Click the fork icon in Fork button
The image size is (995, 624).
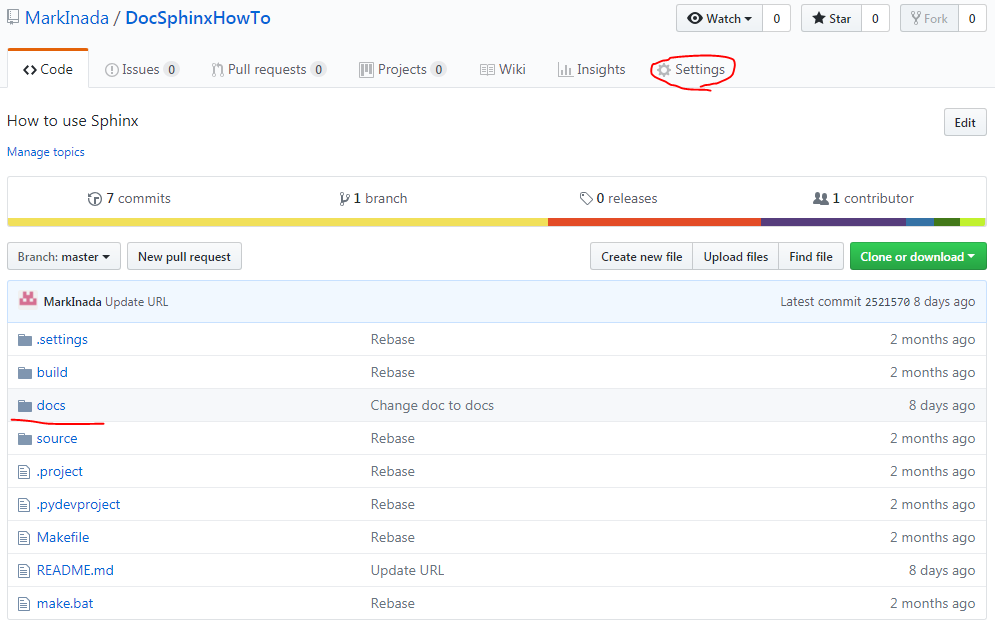coord(916,18)
